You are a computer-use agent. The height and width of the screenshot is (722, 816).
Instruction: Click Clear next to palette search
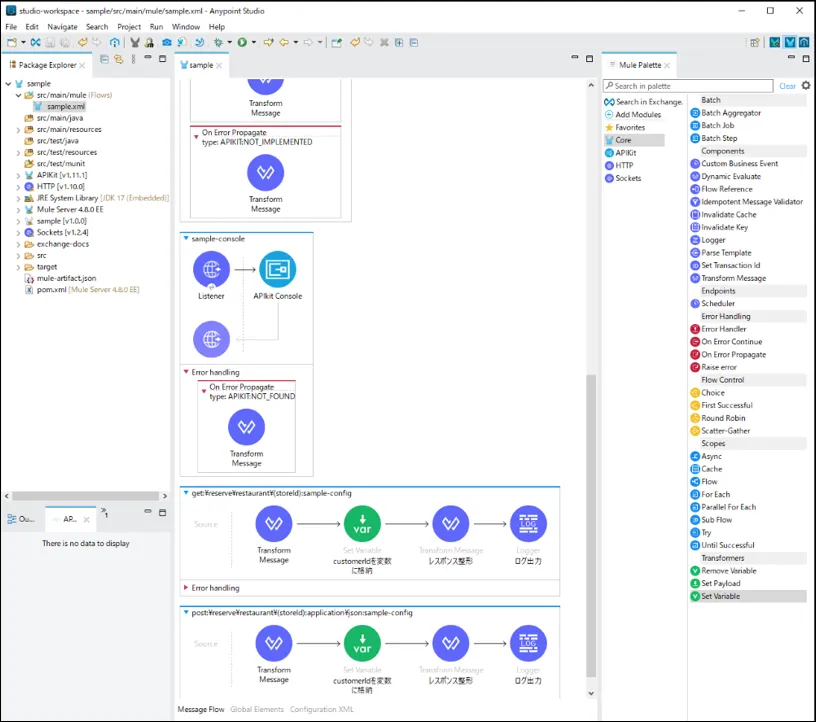point(787,86)
